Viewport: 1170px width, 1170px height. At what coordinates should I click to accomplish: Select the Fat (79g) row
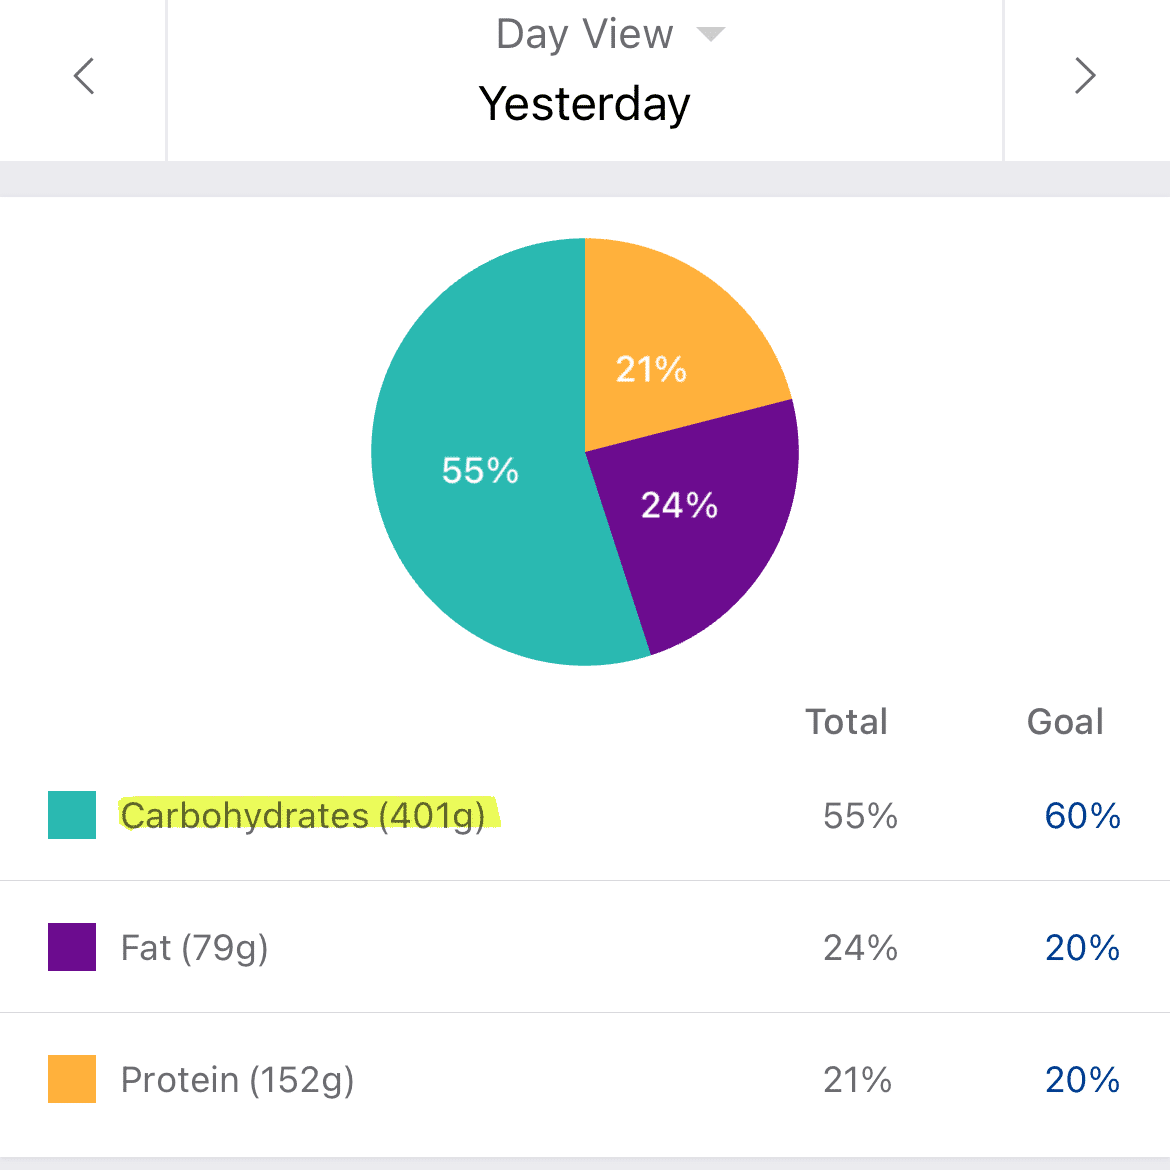click(x=194, y=947)
